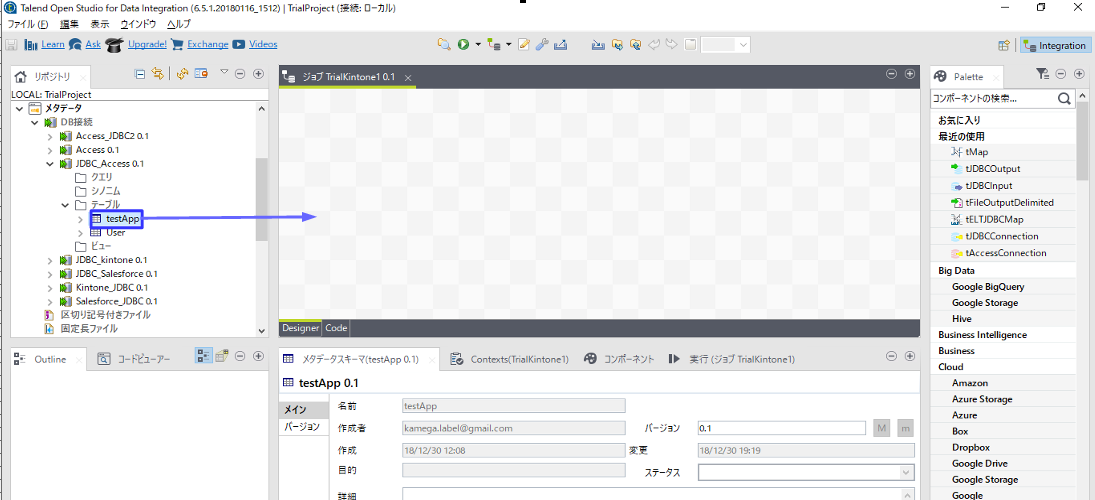The image size is (1095, 500).
Task: Expand the JDBC_kintone 0.1 connection
Action: tap(50, 260)
